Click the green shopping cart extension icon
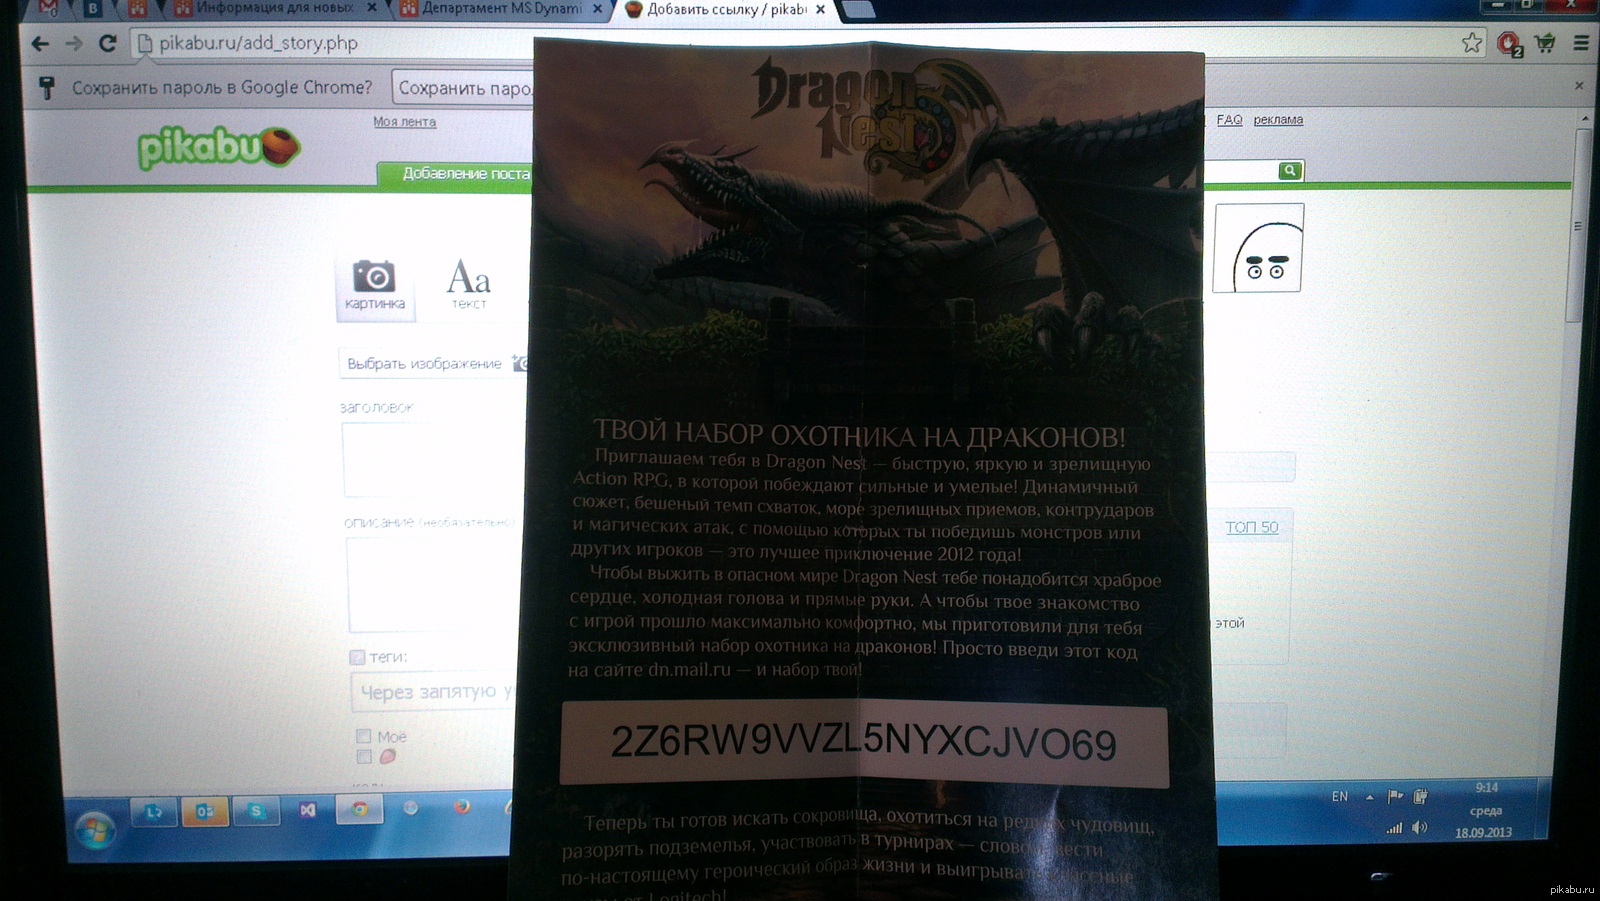Image resolution: width=1600 pixels, height=901 pixels. tap(1545, 43)
